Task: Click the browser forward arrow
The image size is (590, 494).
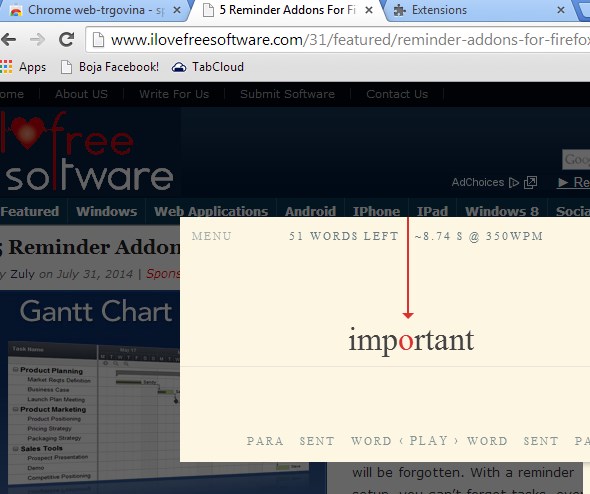Action: click(x=37, y=39)
